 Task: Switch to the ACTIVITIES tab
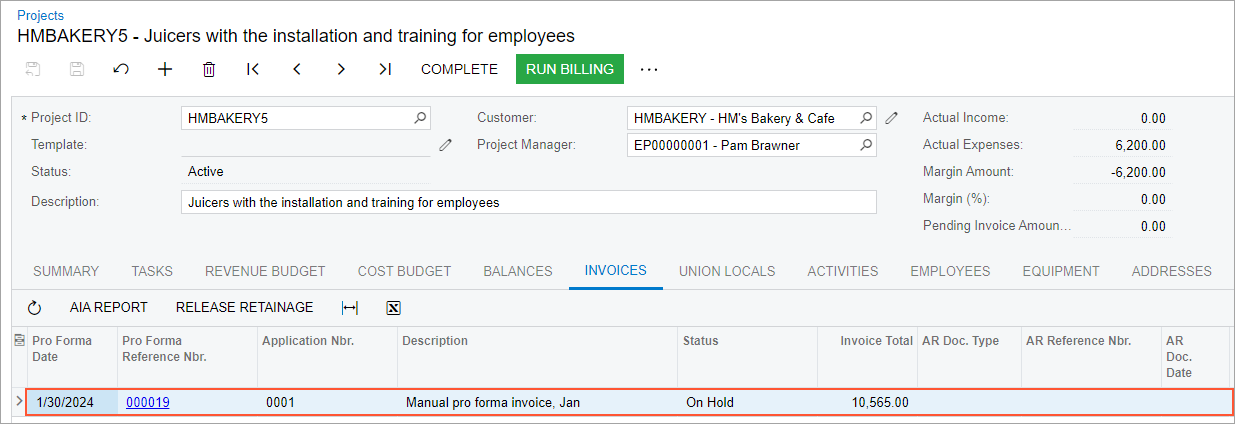click(x=843, y=271)
